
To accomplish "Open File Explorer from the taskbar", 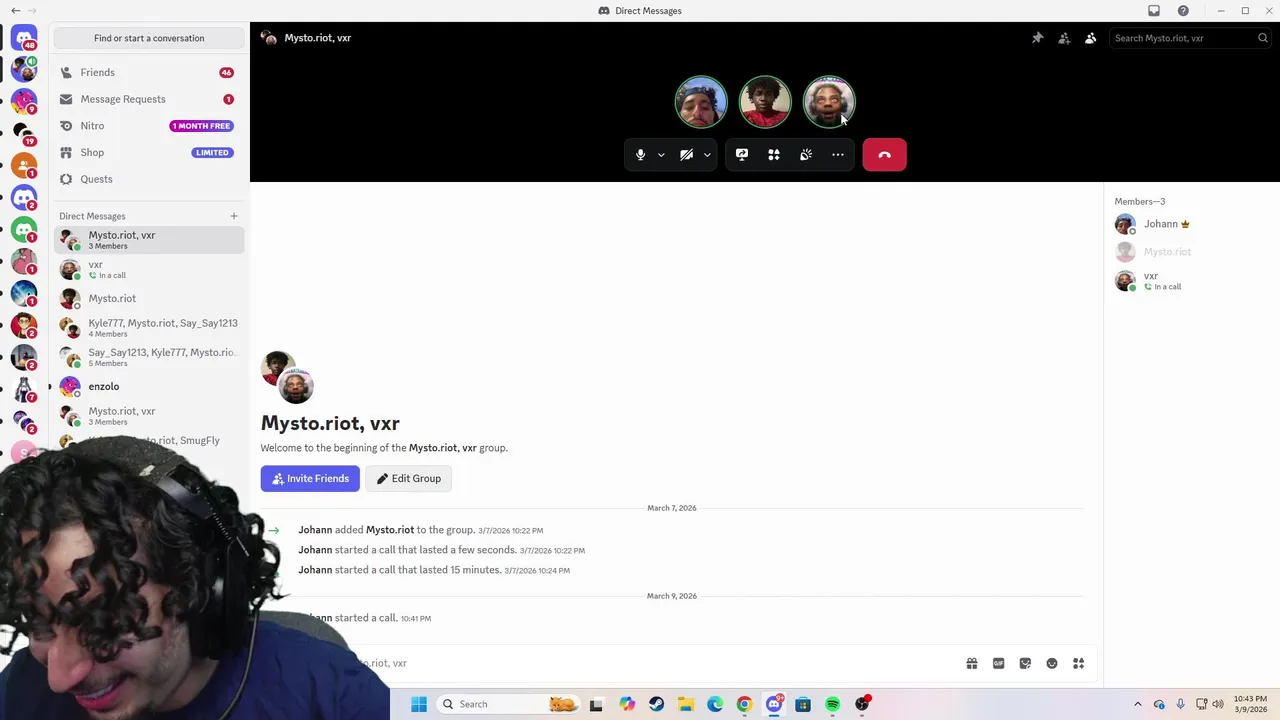I will coord(686,704).
